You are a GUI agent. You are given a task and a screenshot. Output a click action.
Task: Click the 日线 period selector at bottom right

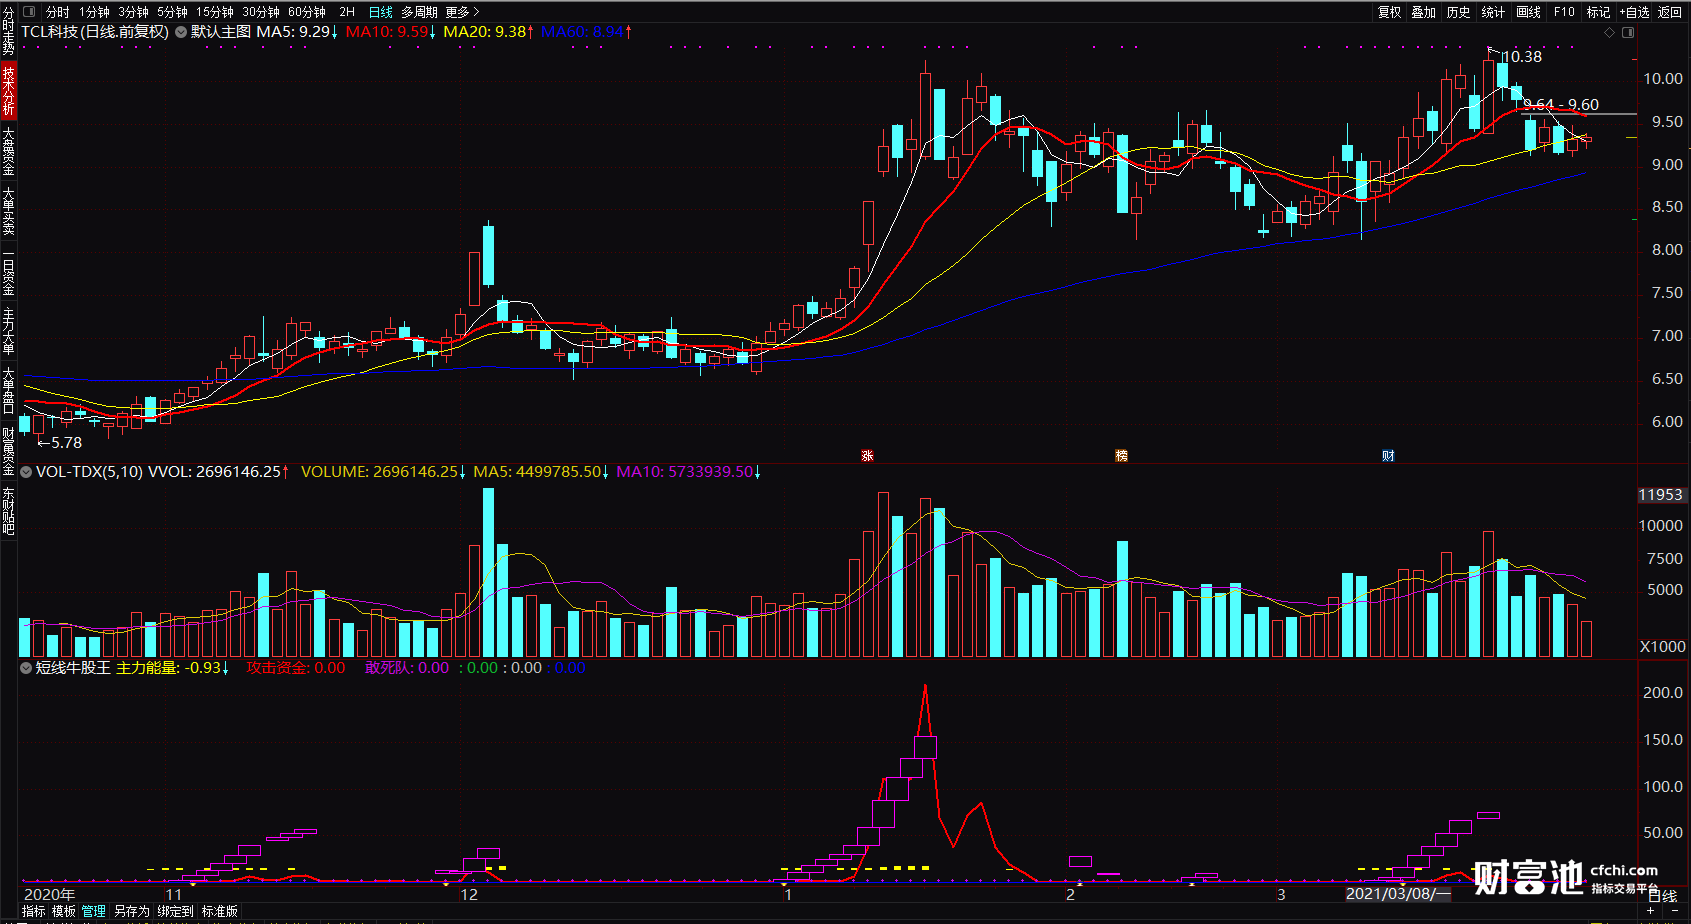click(1662, 896)
